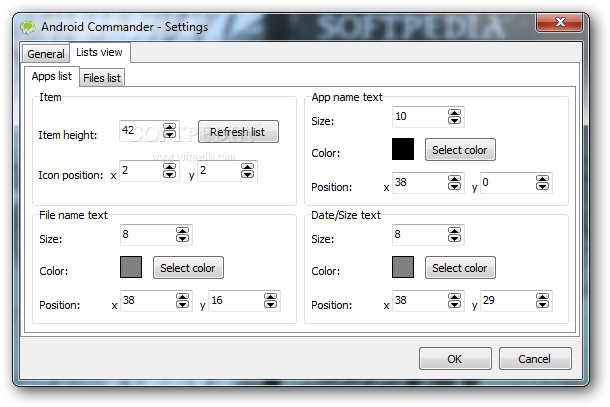This screenshot has width=610, height=407.
Task: Open the Files list sub-tab
Action: pos(102,78)
